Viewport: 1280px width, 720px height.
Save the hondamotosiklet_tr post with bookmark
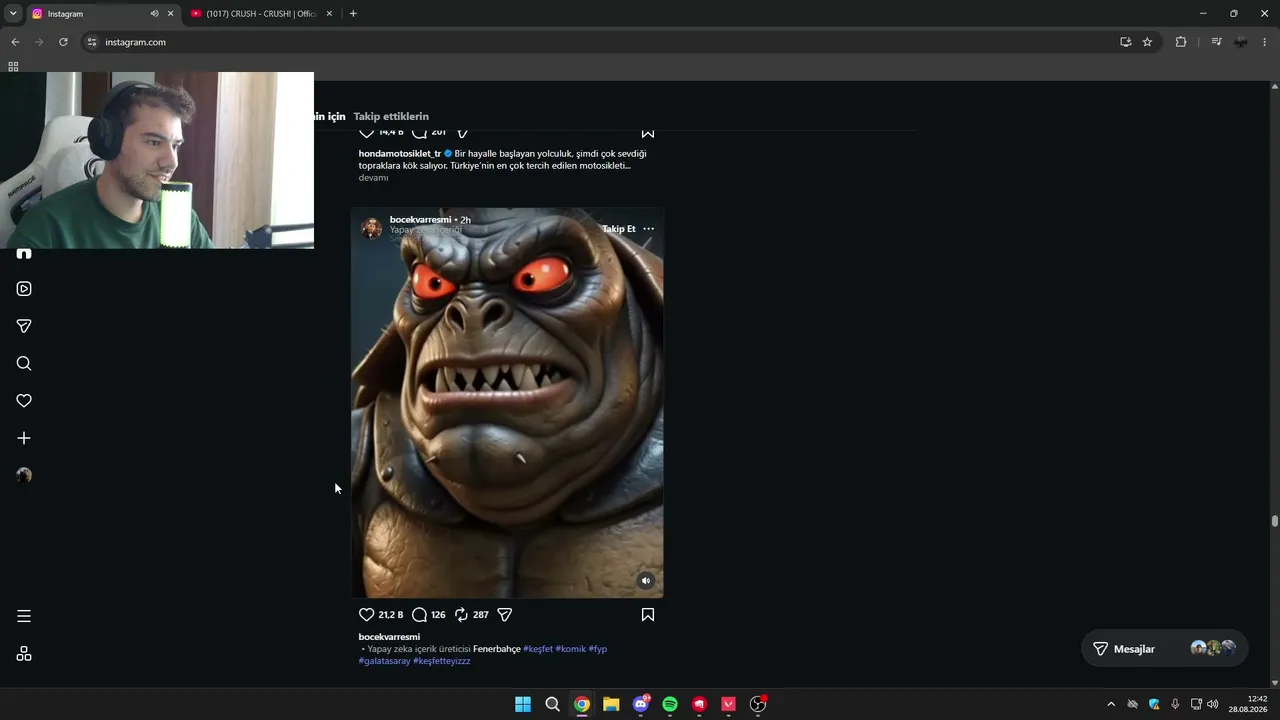(648, 132)
